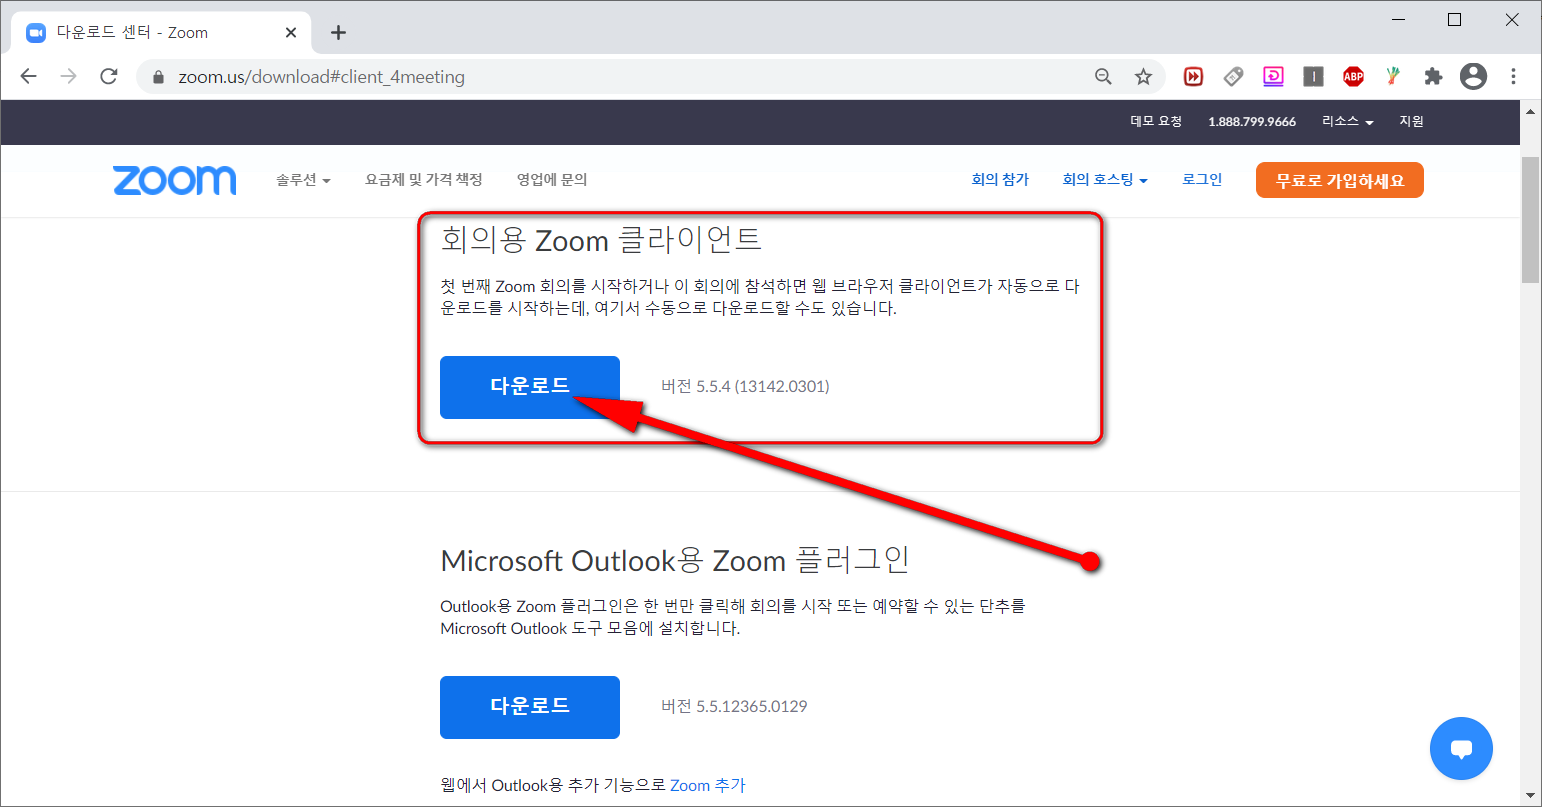Click 데모 요청 in the top bar
Viewport: 1542px width, 807px height.
(x=1156, y=121)
